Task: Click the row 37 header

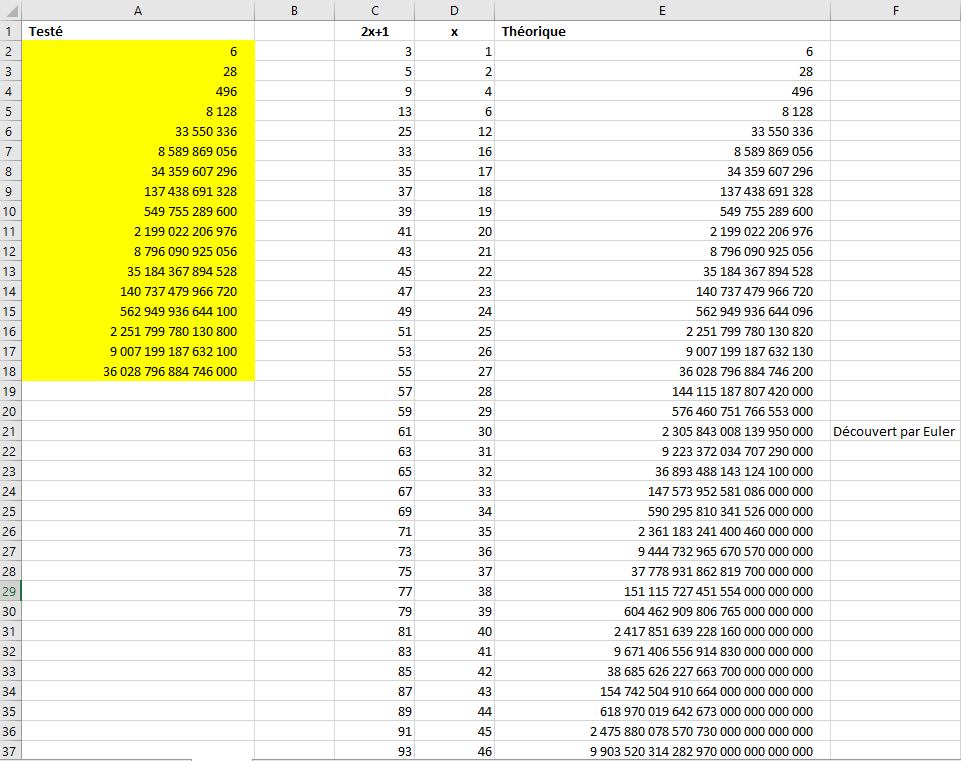Action: 10,751
